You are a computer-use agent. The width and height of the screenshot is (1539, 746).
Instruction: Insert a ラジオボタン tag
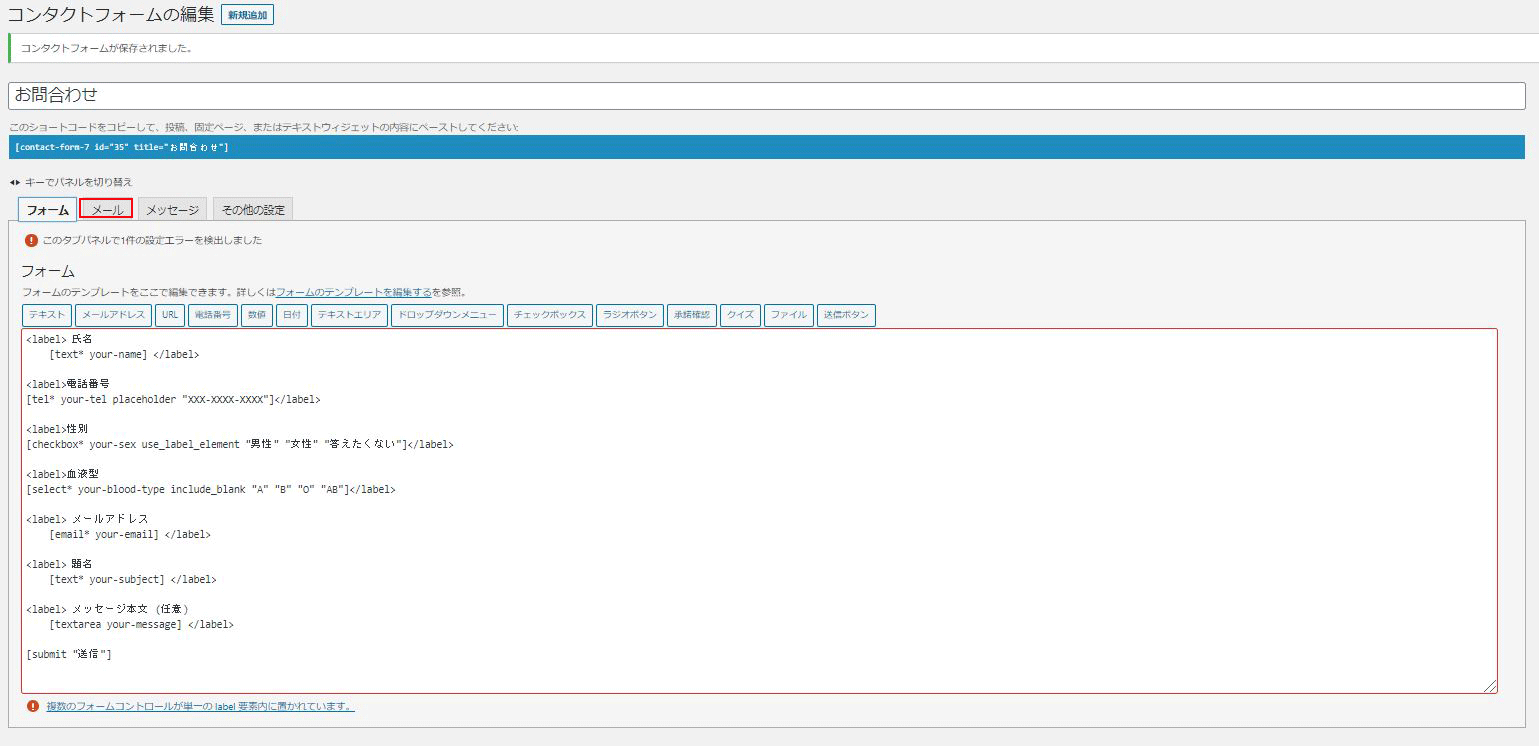(630, 315)
